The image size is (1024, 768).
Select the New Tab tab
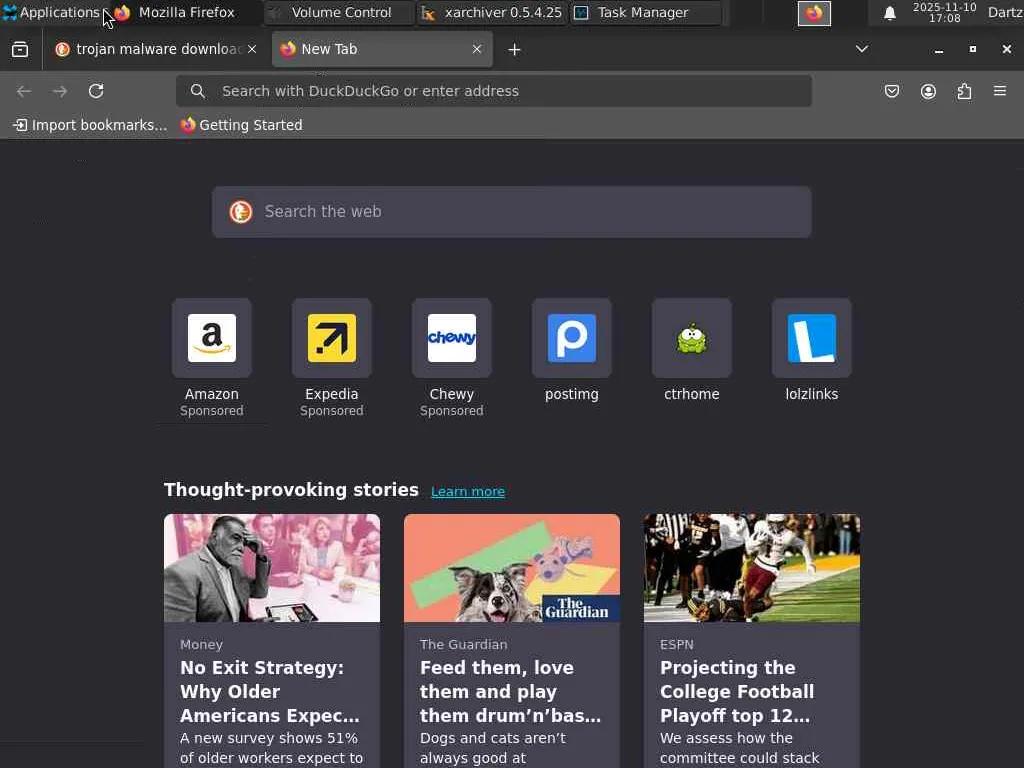pos(382,50)
